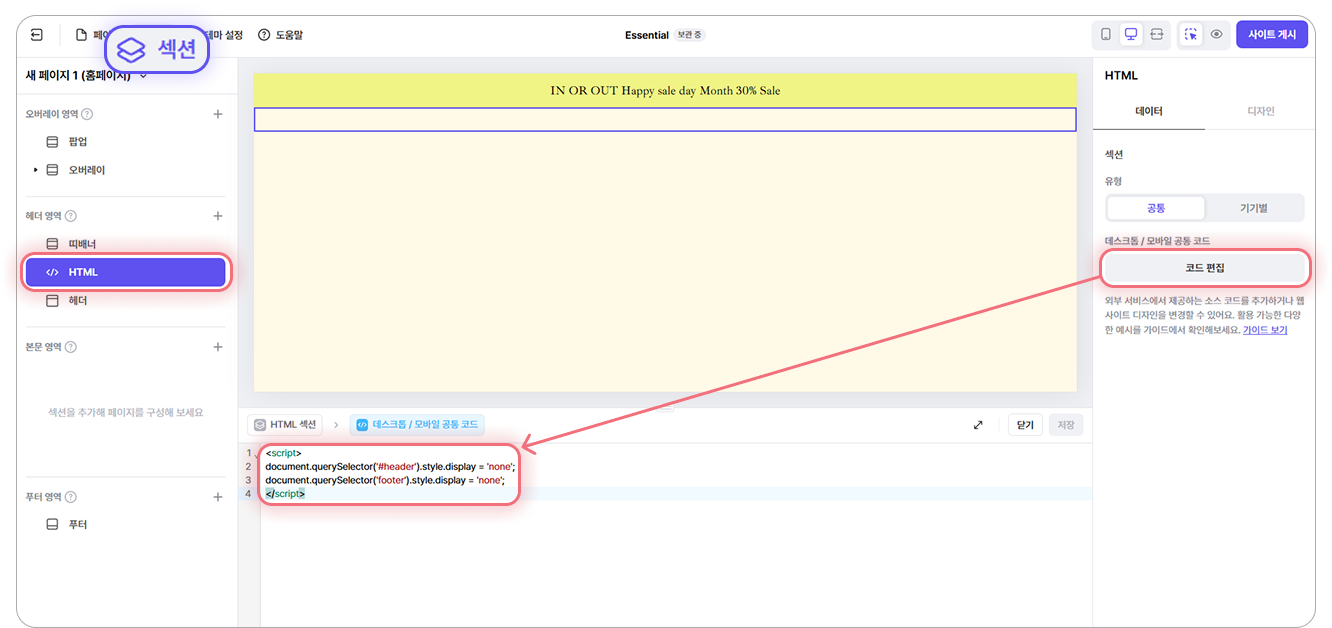Expand the 새 페이지 1 page dropdown
This screenshot has height=628, width=1332.
coord(144,76)
